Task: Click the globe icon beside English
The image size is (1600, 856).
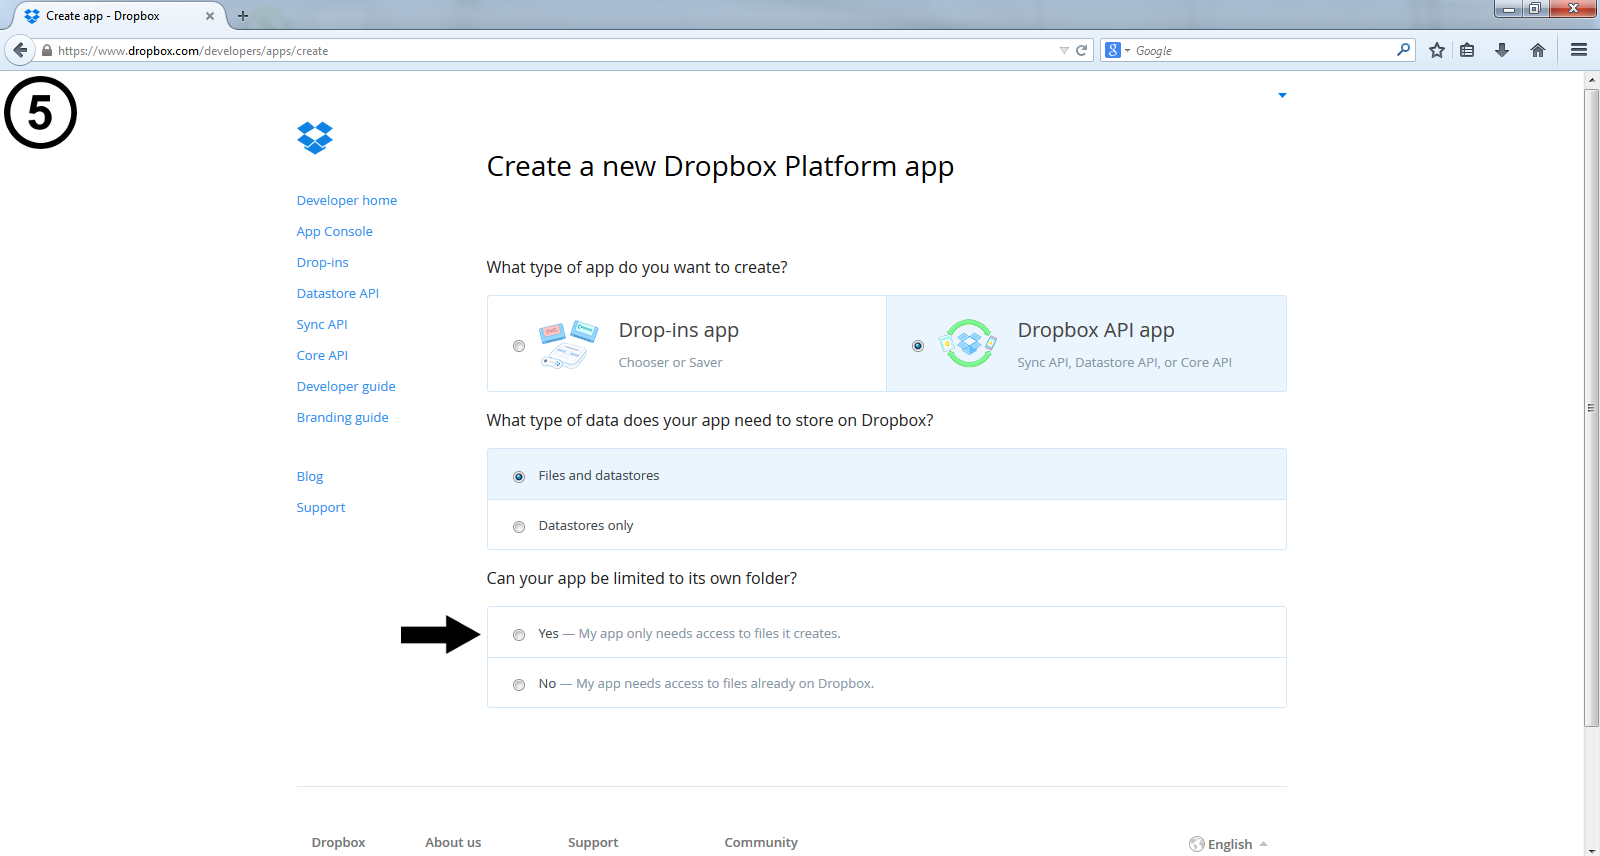Action: (x=1197, y=844)
